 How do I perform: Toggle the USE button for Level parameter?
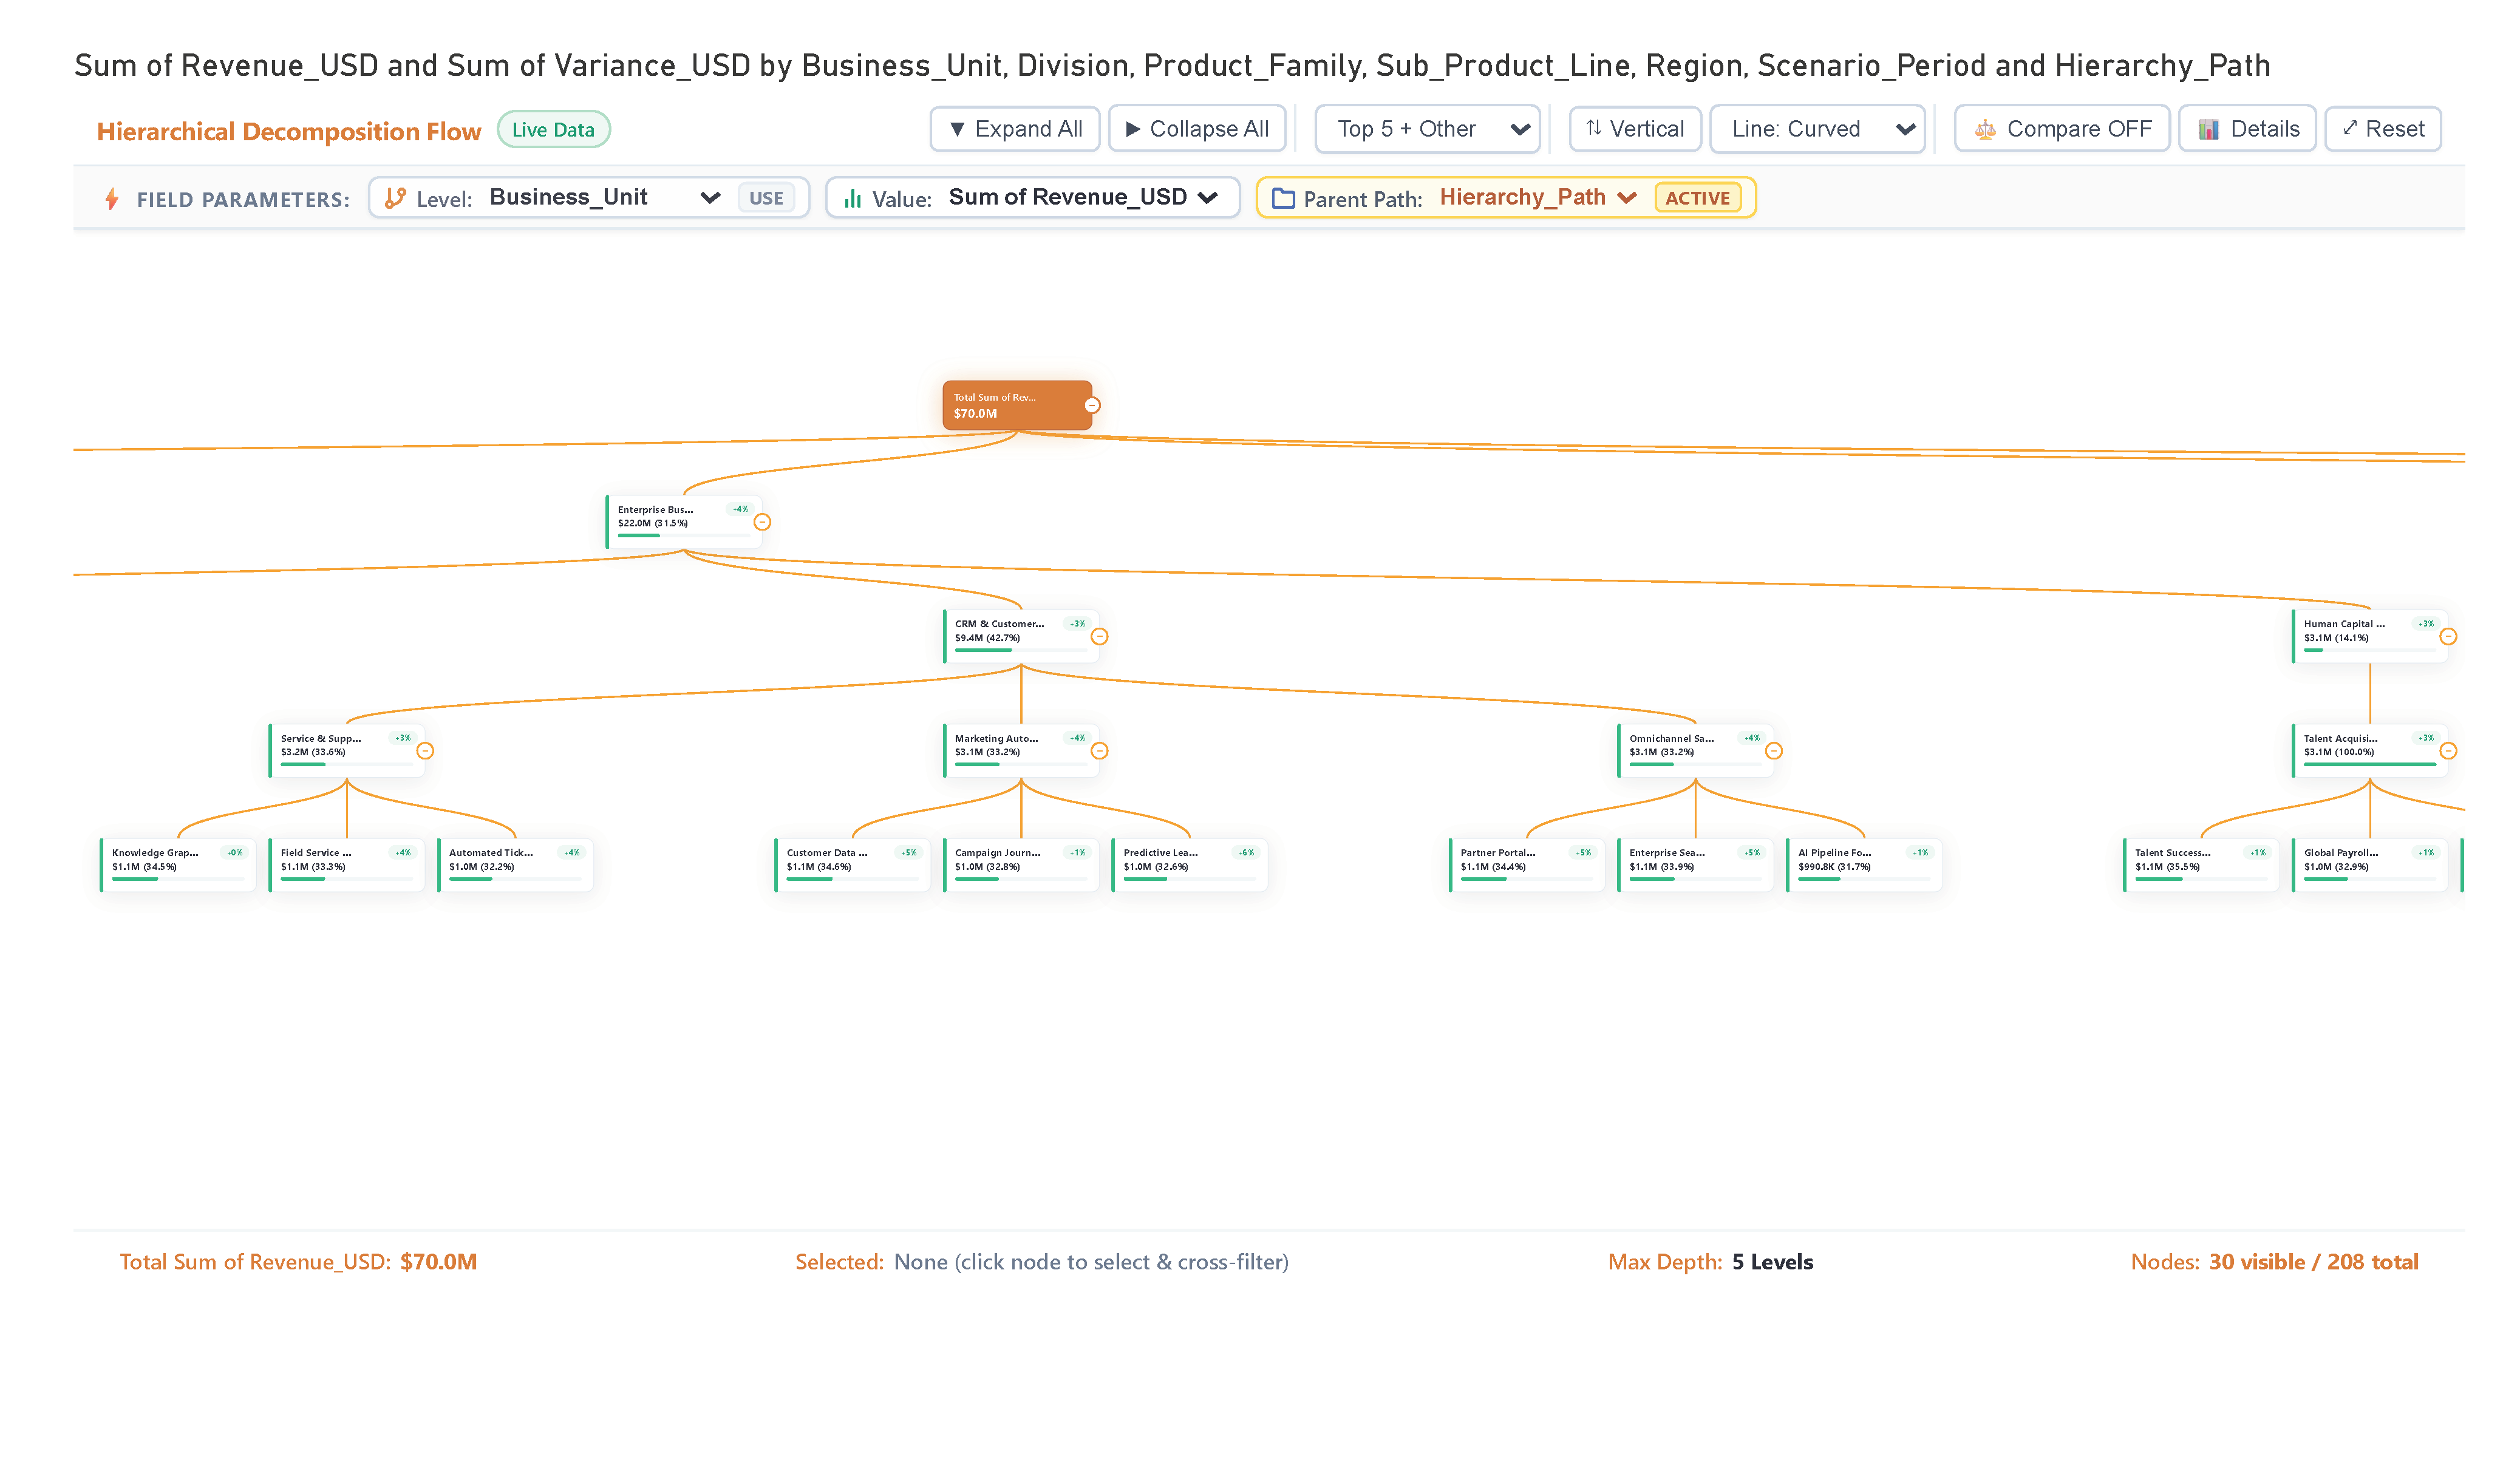(766, 198)
